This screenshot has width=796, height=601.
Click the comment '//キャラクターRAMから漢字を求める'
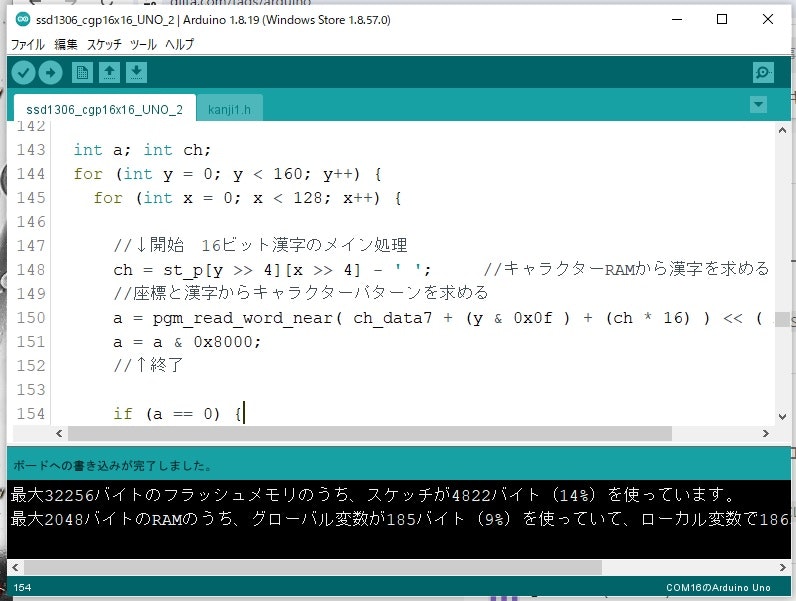626,269
